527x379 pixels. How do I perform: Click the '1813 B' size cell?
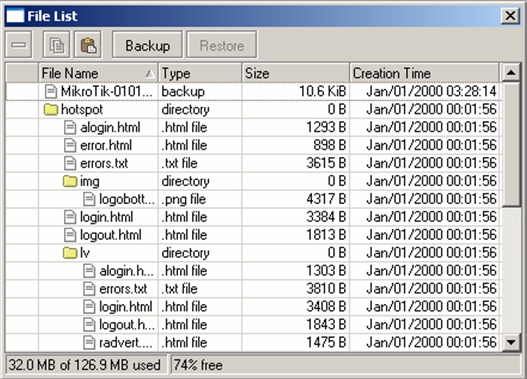tap(326, 235)
